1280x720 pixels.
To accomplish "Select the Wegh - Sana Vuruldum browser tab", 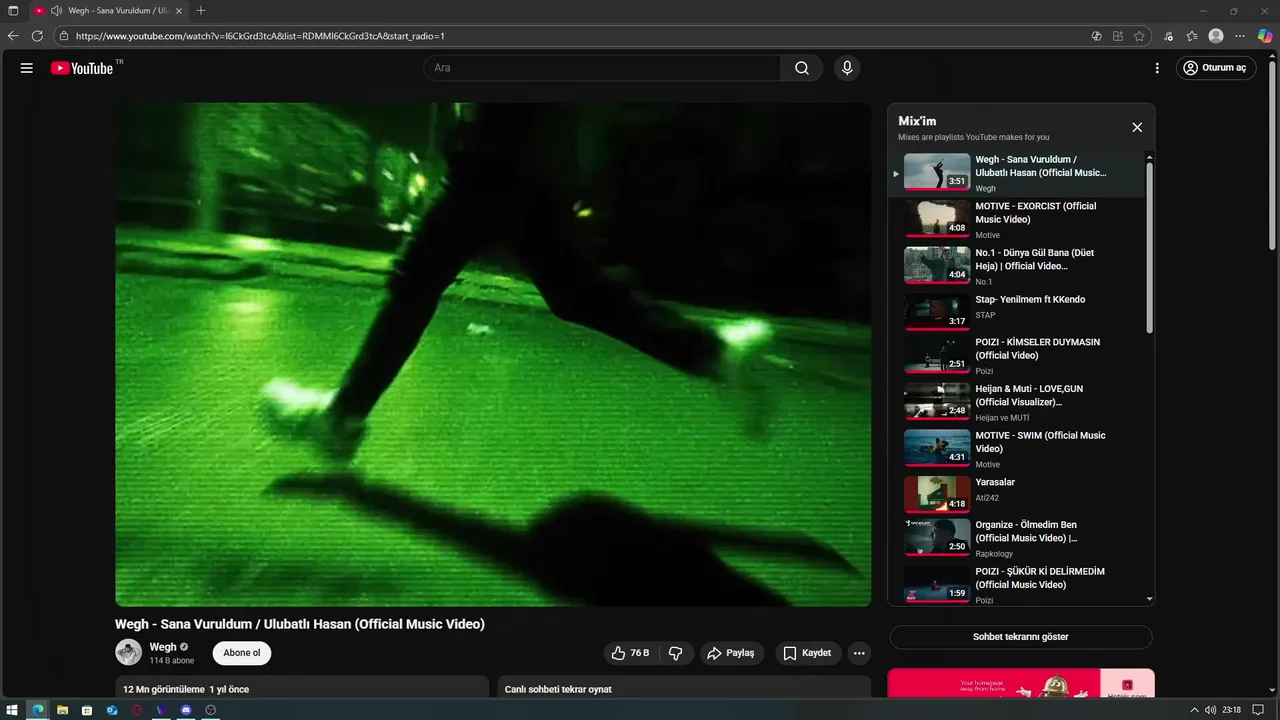I will click(108, 10).
